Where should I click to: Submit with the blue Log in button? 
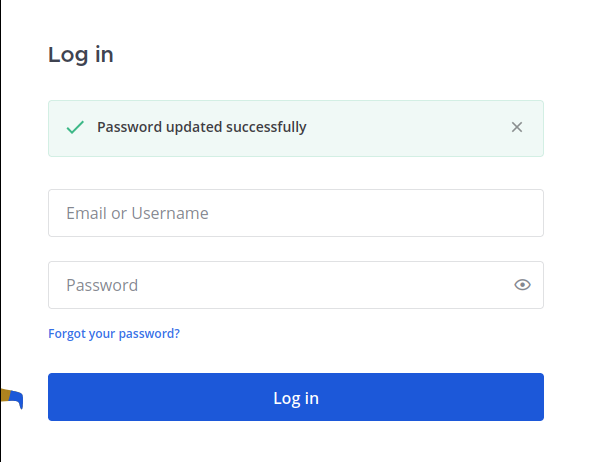point(296,397)
